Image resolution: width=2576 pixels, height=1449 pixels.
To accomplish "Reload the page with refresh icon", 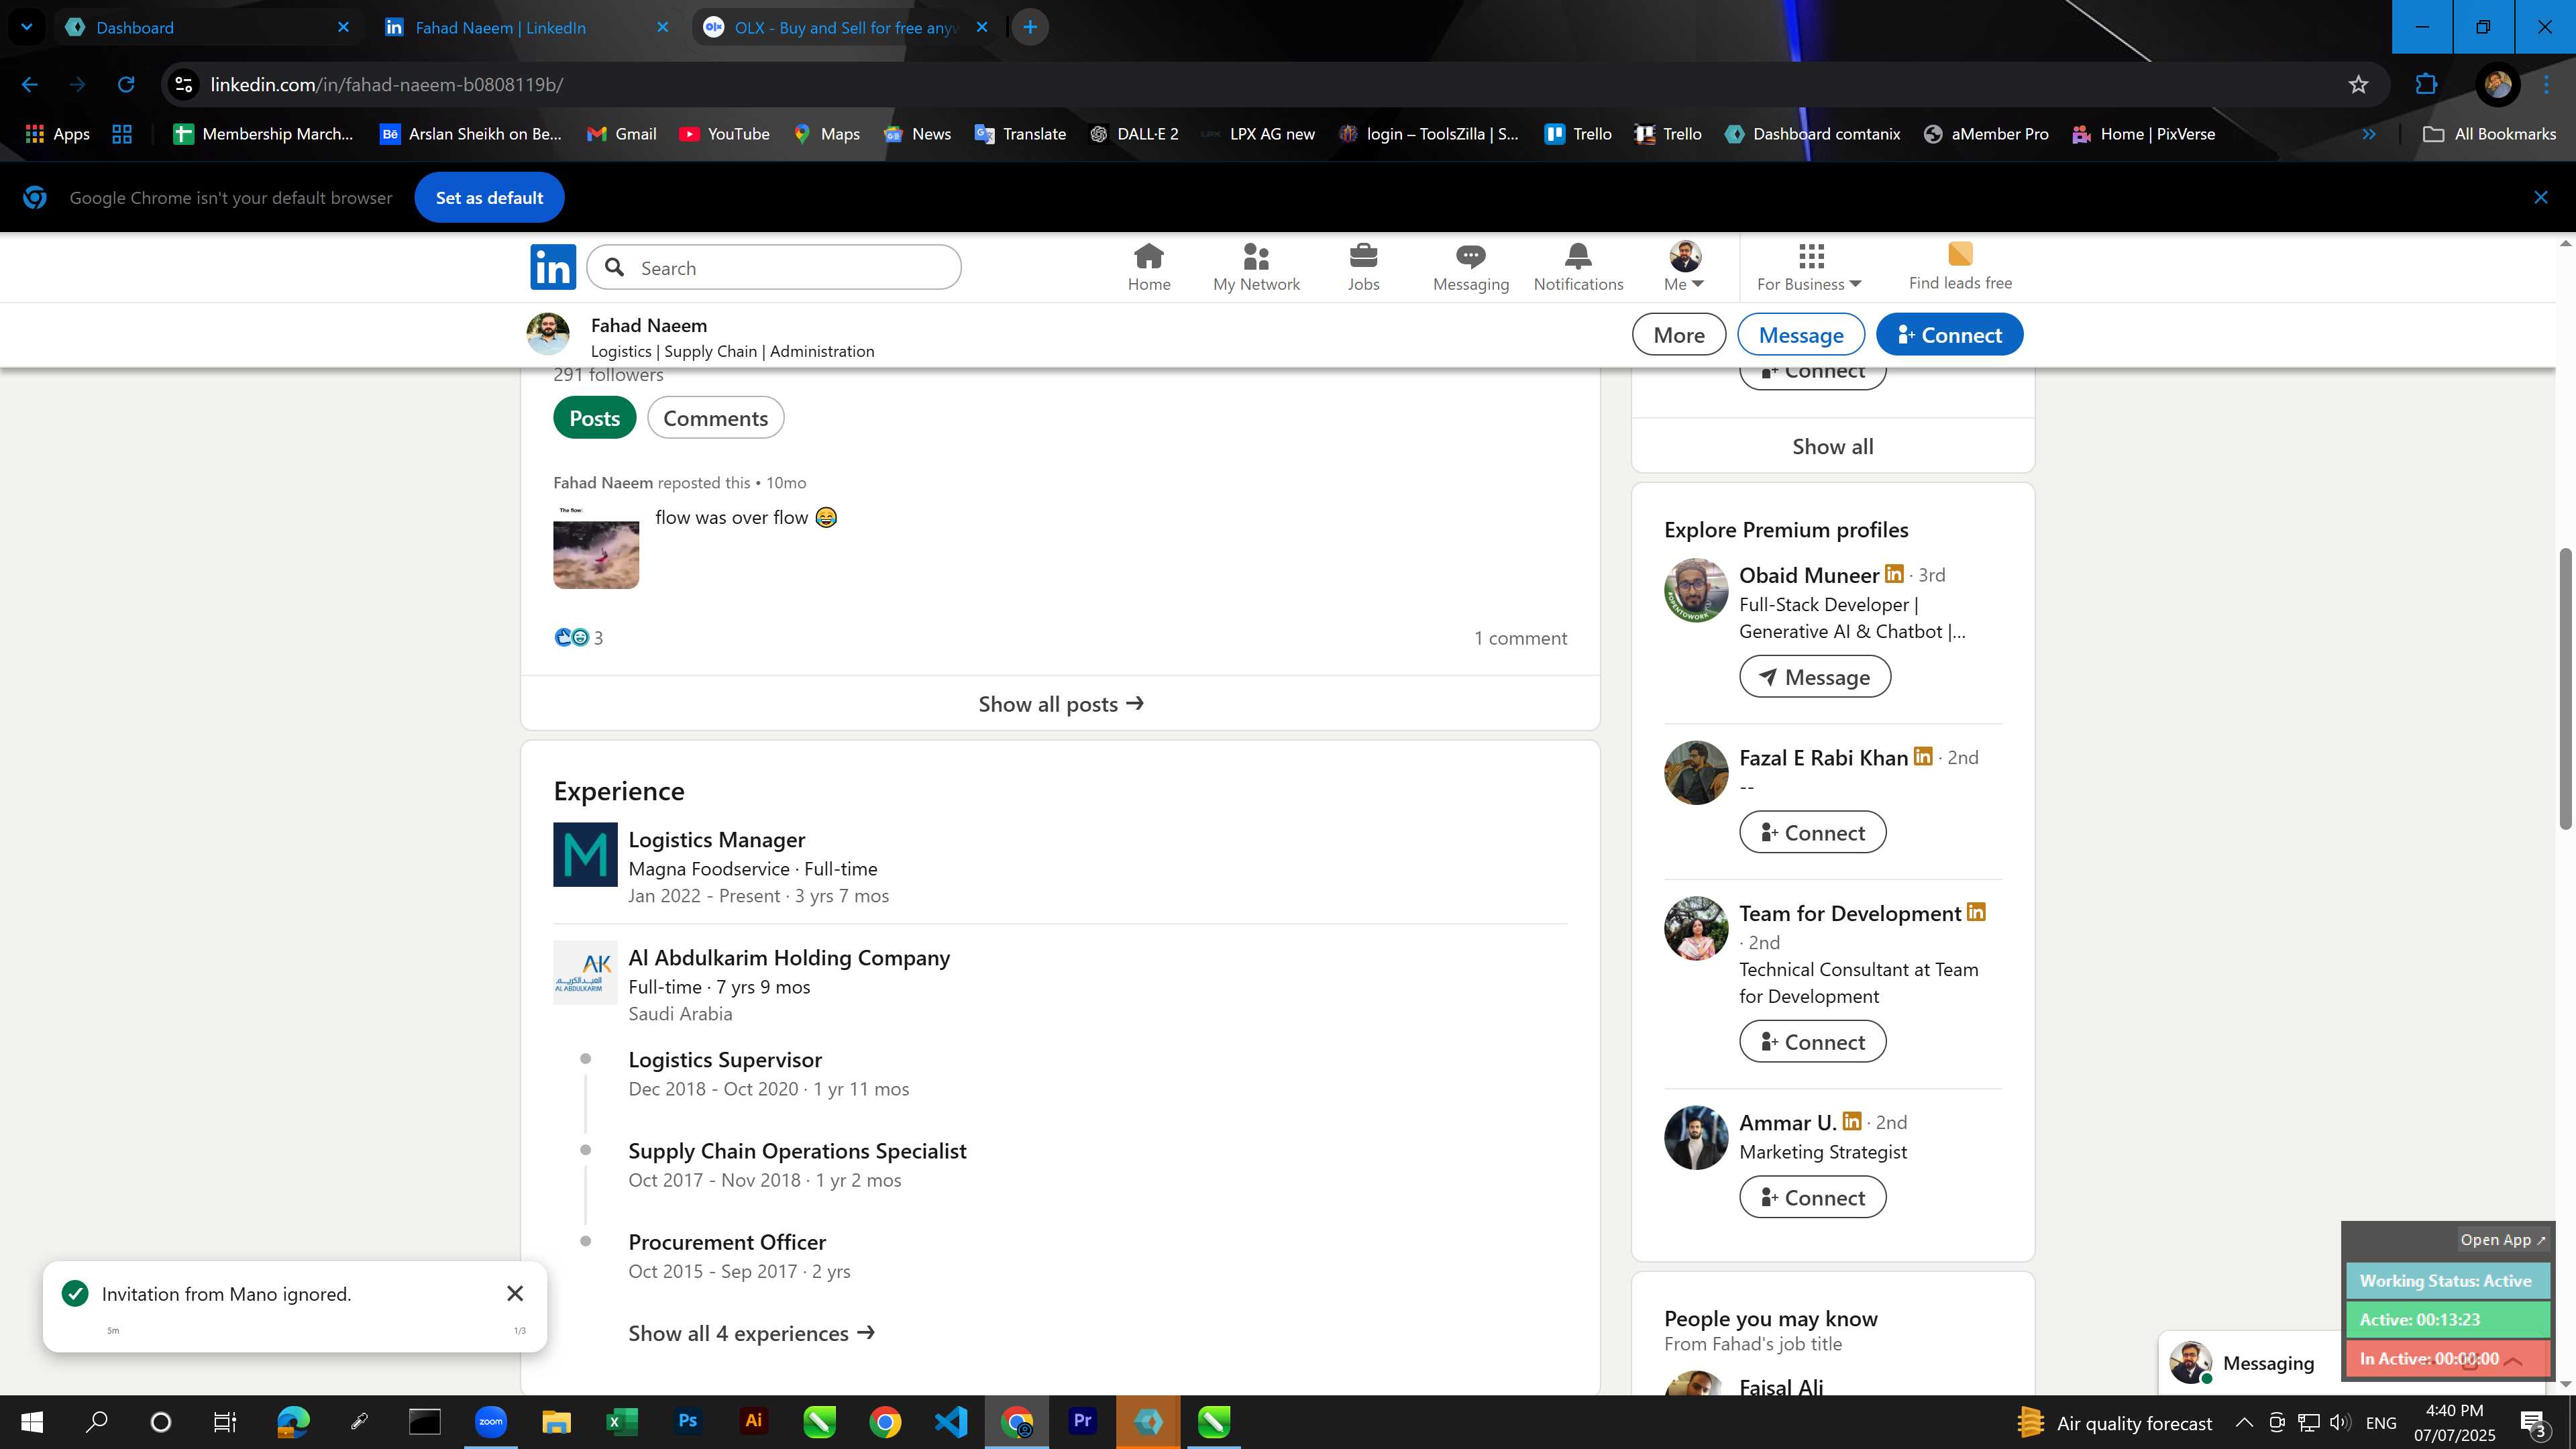I will tap(126, 85).
